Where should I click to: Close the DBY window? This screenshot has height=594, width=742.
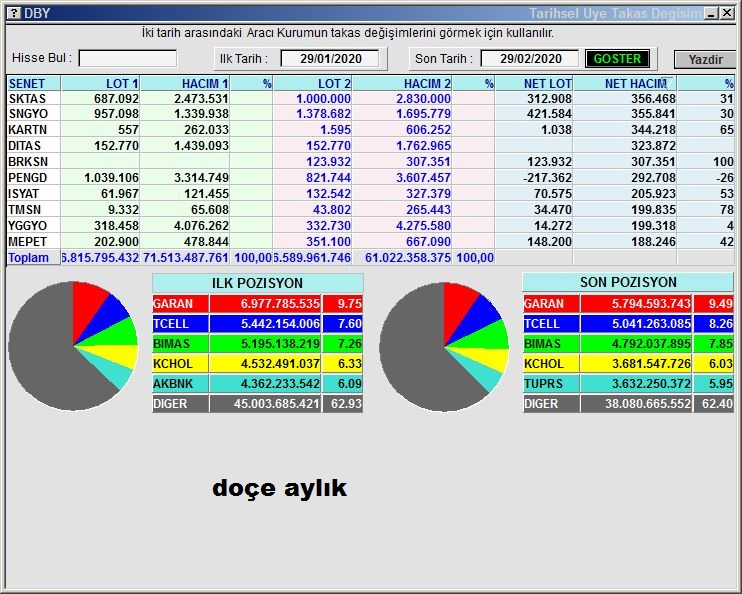pos(727,13)
